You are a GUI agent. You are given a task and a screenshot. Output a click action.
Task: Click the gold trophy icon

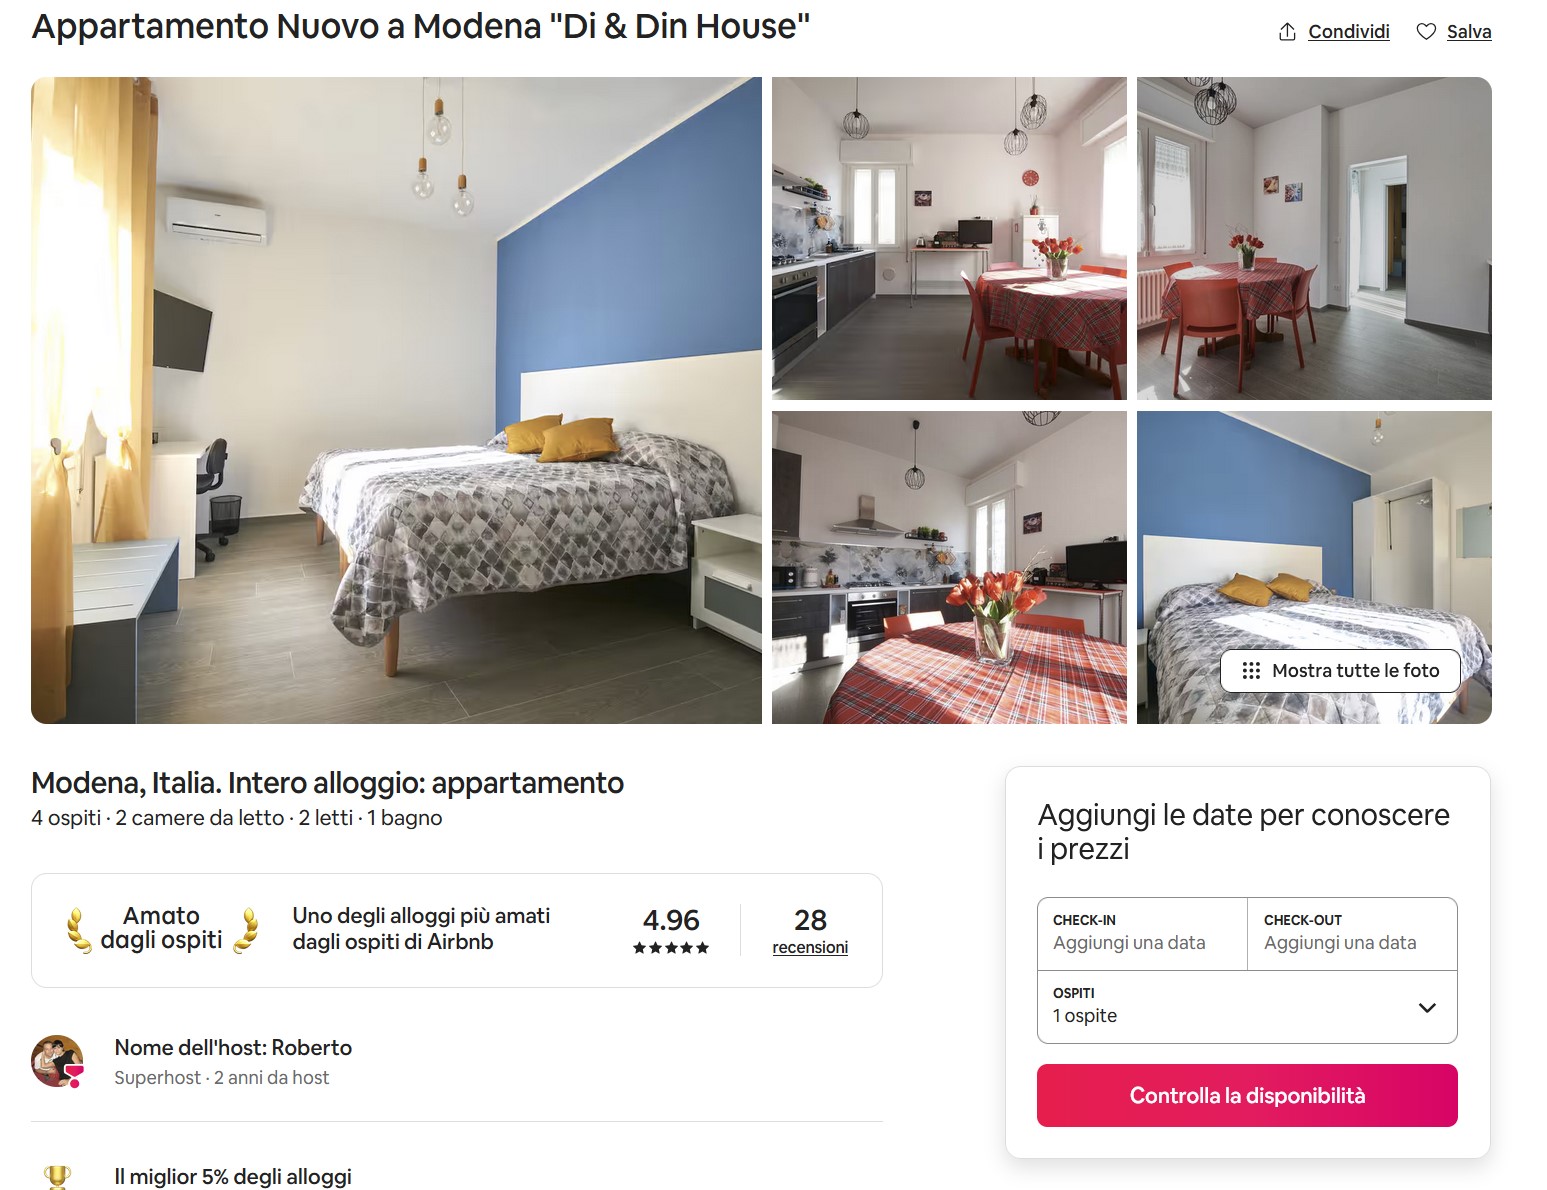[58, 1177]
